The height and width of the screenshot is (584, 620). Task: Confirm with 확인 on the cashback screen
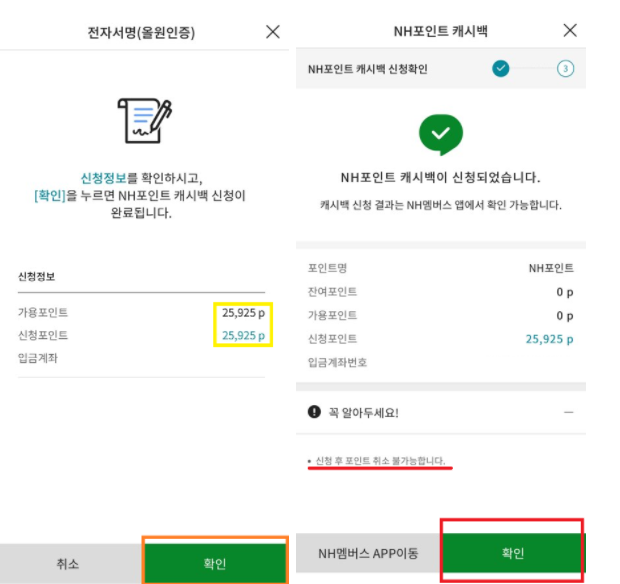[x=513, y=553]
